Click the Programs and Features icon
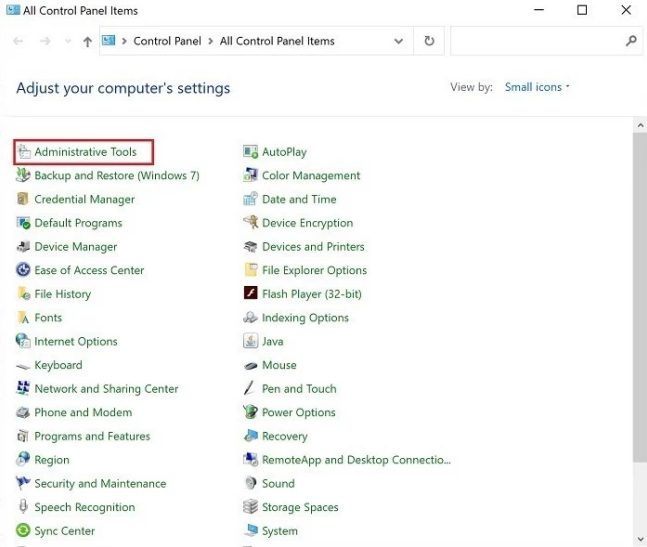Viewport: 647px width, 547px height. [23, 436]
